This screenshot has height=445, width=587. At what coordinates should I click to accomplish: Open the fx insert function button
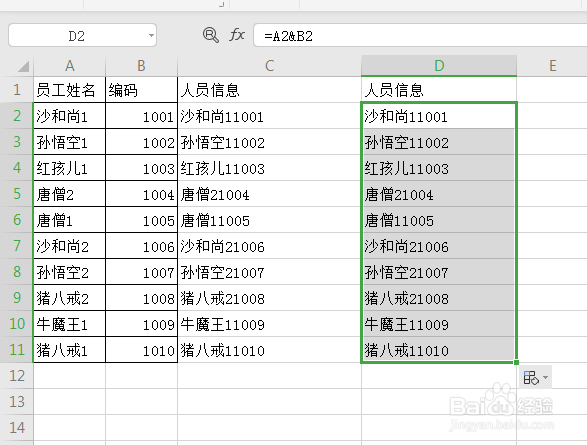pos(237,35)
